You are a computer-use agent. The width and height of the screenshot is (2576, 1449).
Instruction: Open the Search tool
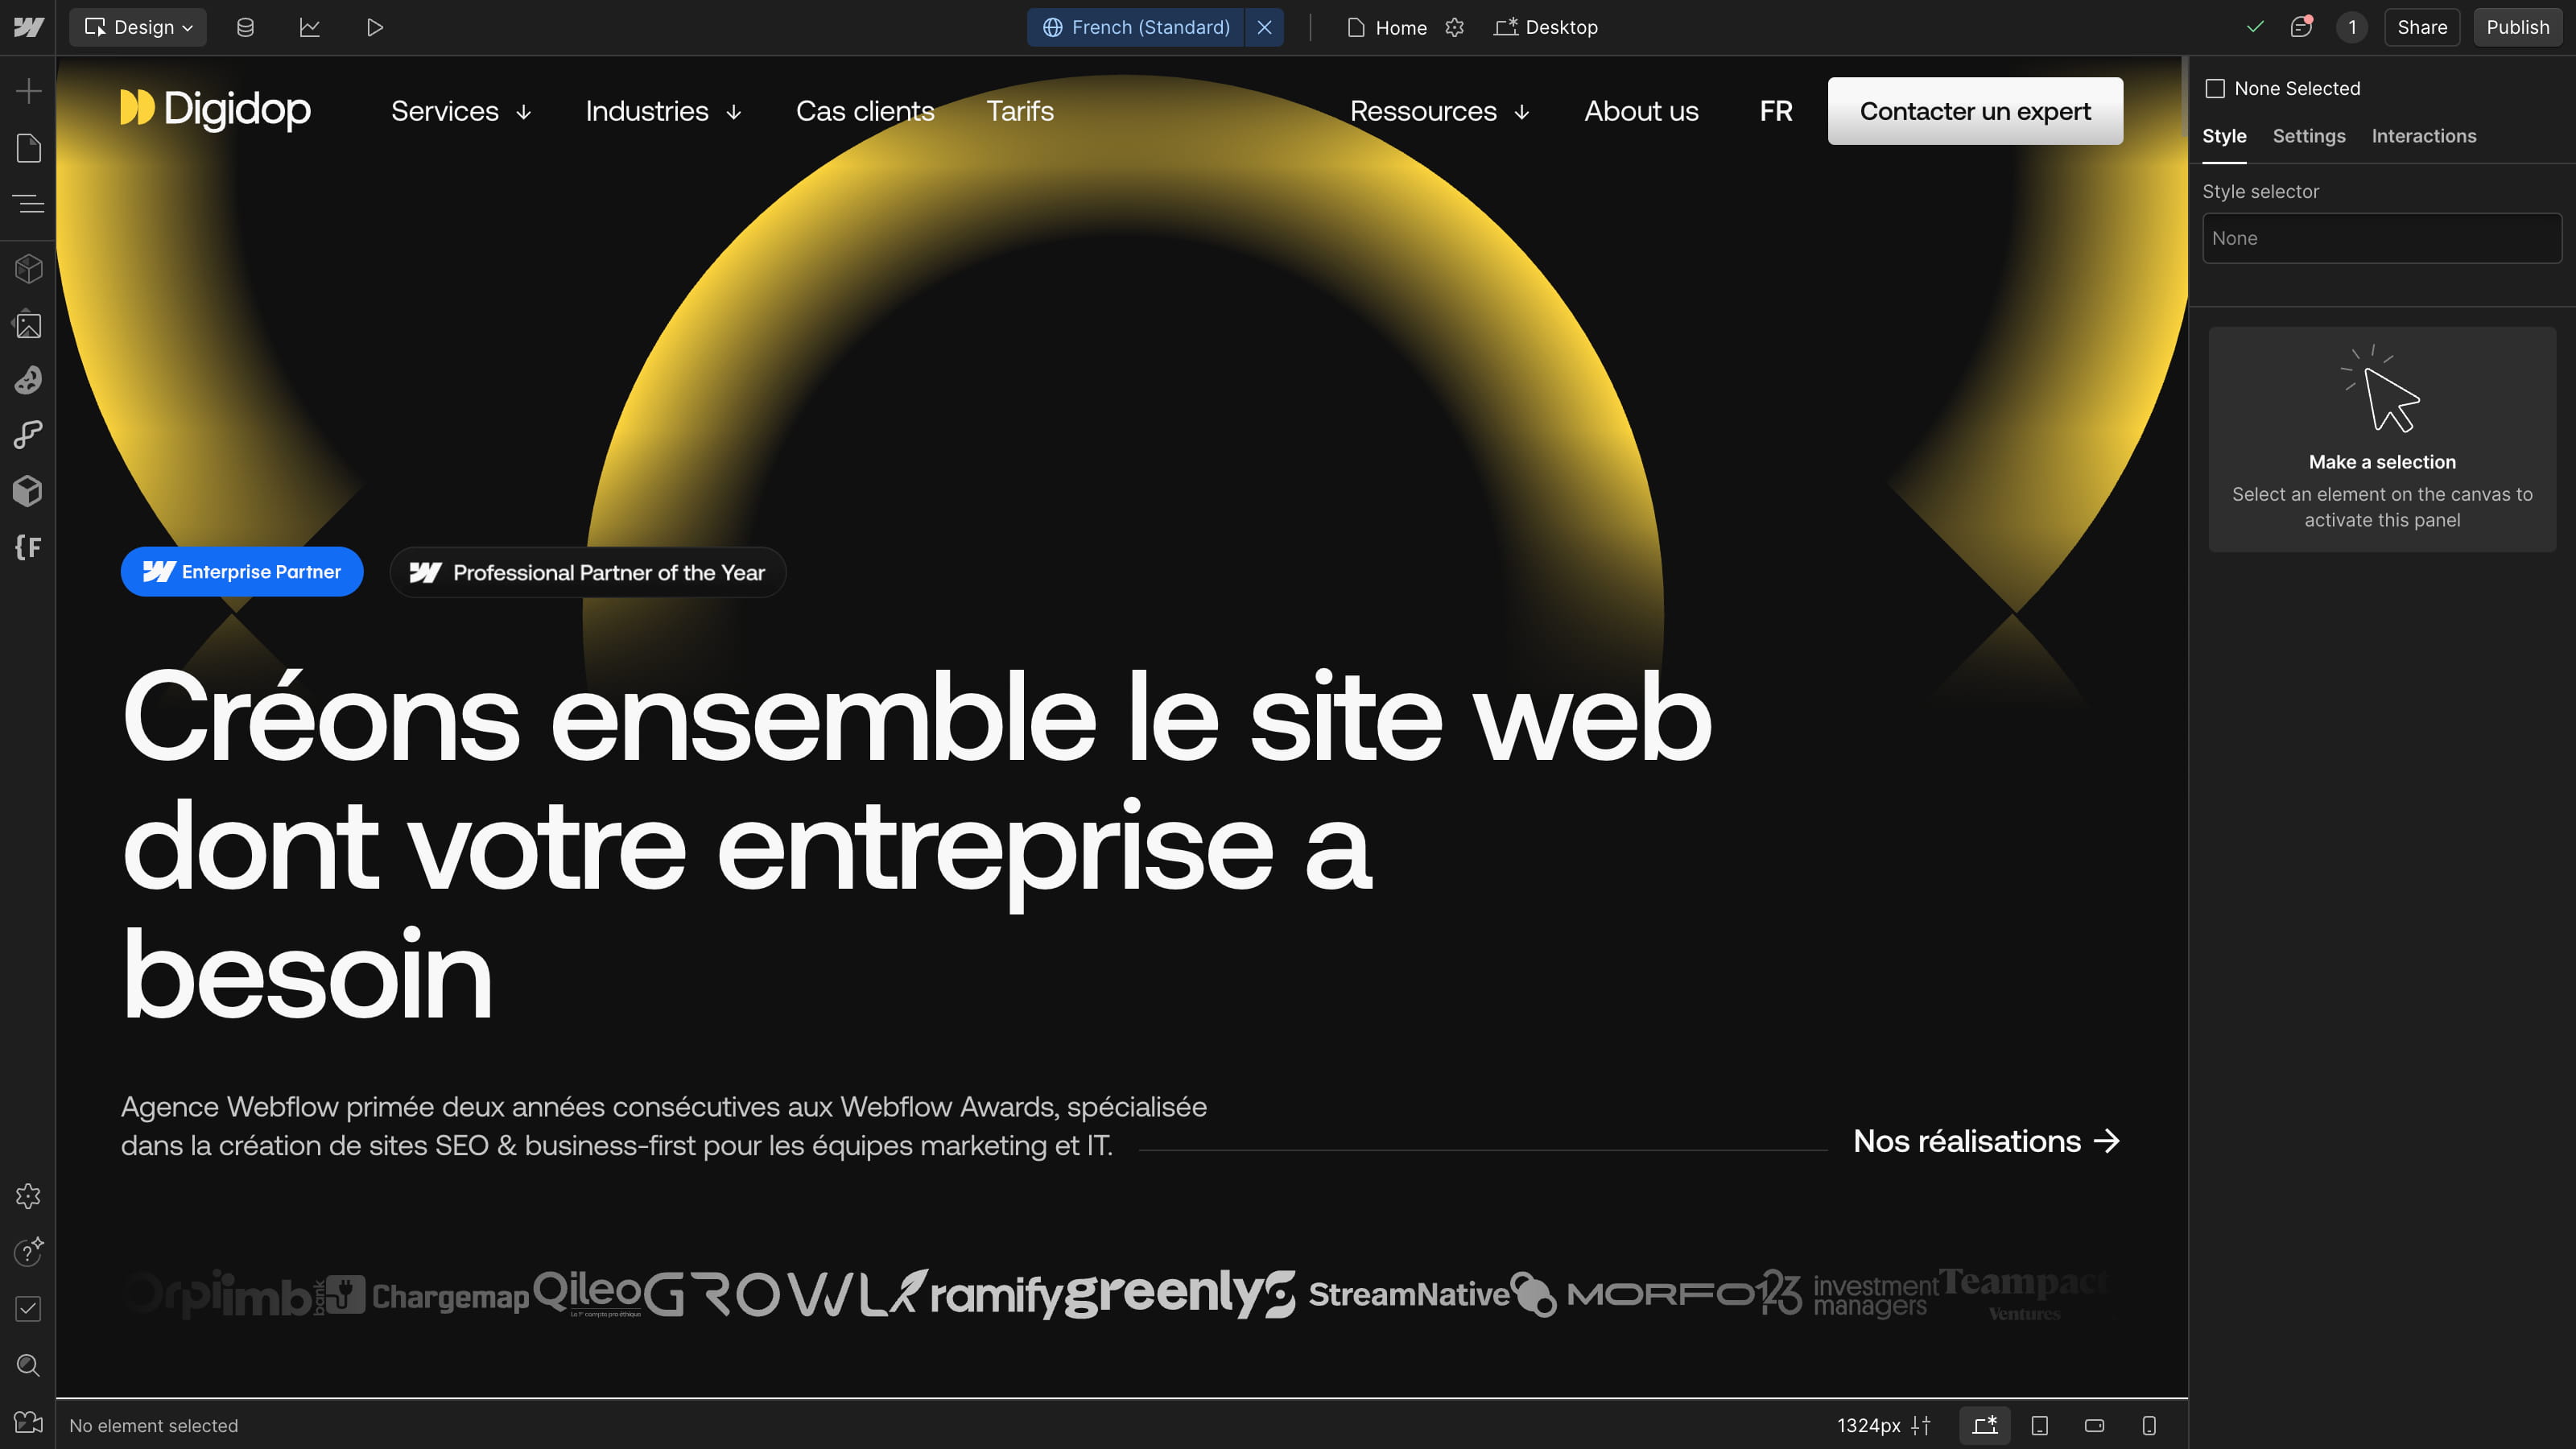(x=28, y=1365)
